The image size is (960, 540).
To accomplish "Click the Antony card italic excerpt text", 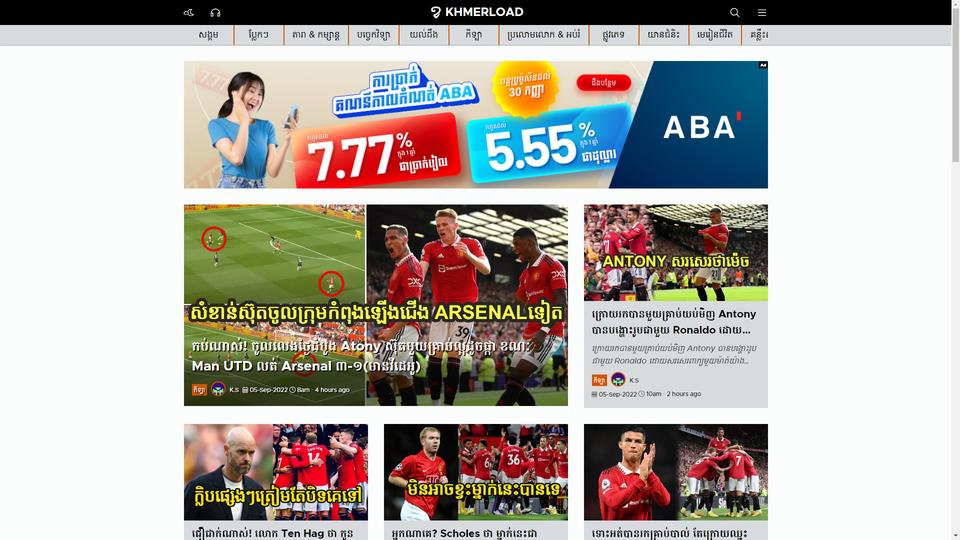I will (674, 354).
